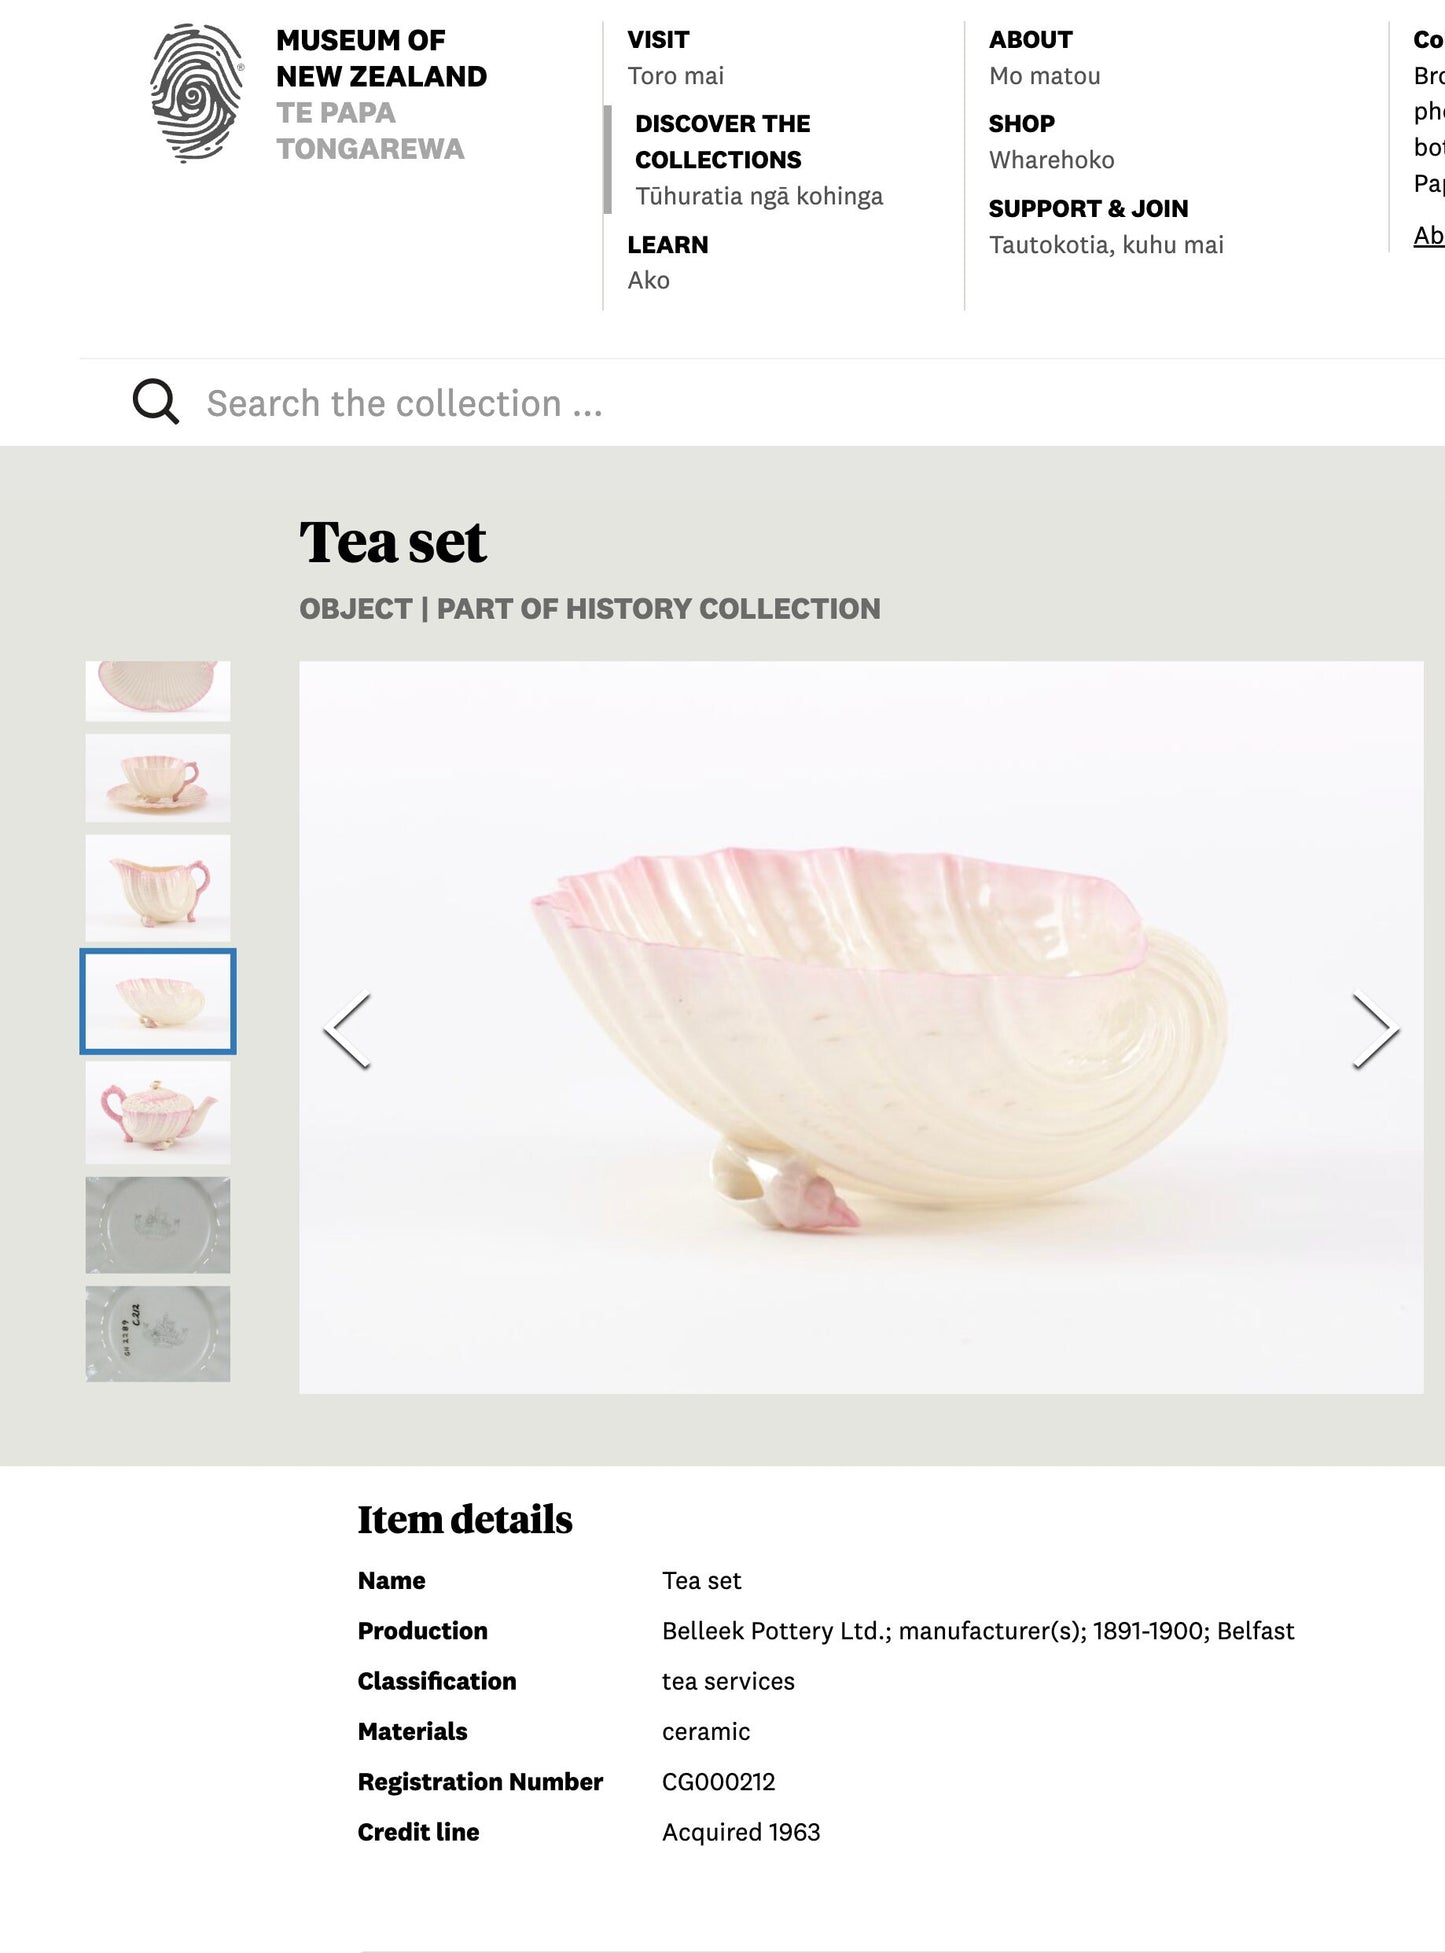Select the cup and saucer thumbnail
The image size is (1445, 1953).
(158, 778)
